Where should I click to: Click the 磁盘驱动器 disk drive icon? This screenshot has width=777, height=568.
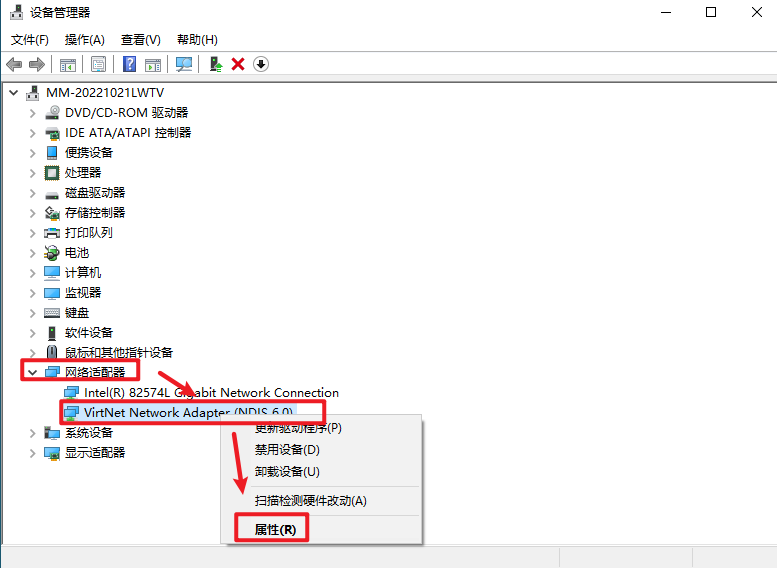click(52, 195)
